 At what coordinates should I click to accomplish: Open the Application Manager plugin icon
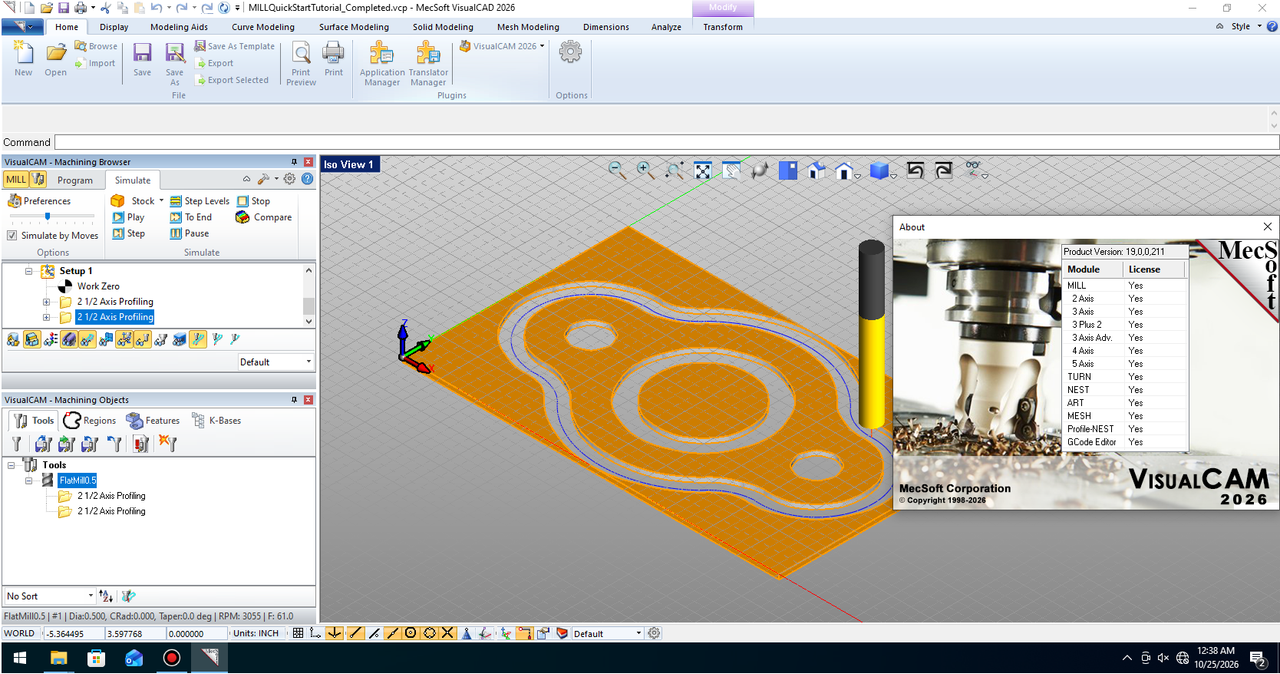pyautogui.click(x=382, y=63)
